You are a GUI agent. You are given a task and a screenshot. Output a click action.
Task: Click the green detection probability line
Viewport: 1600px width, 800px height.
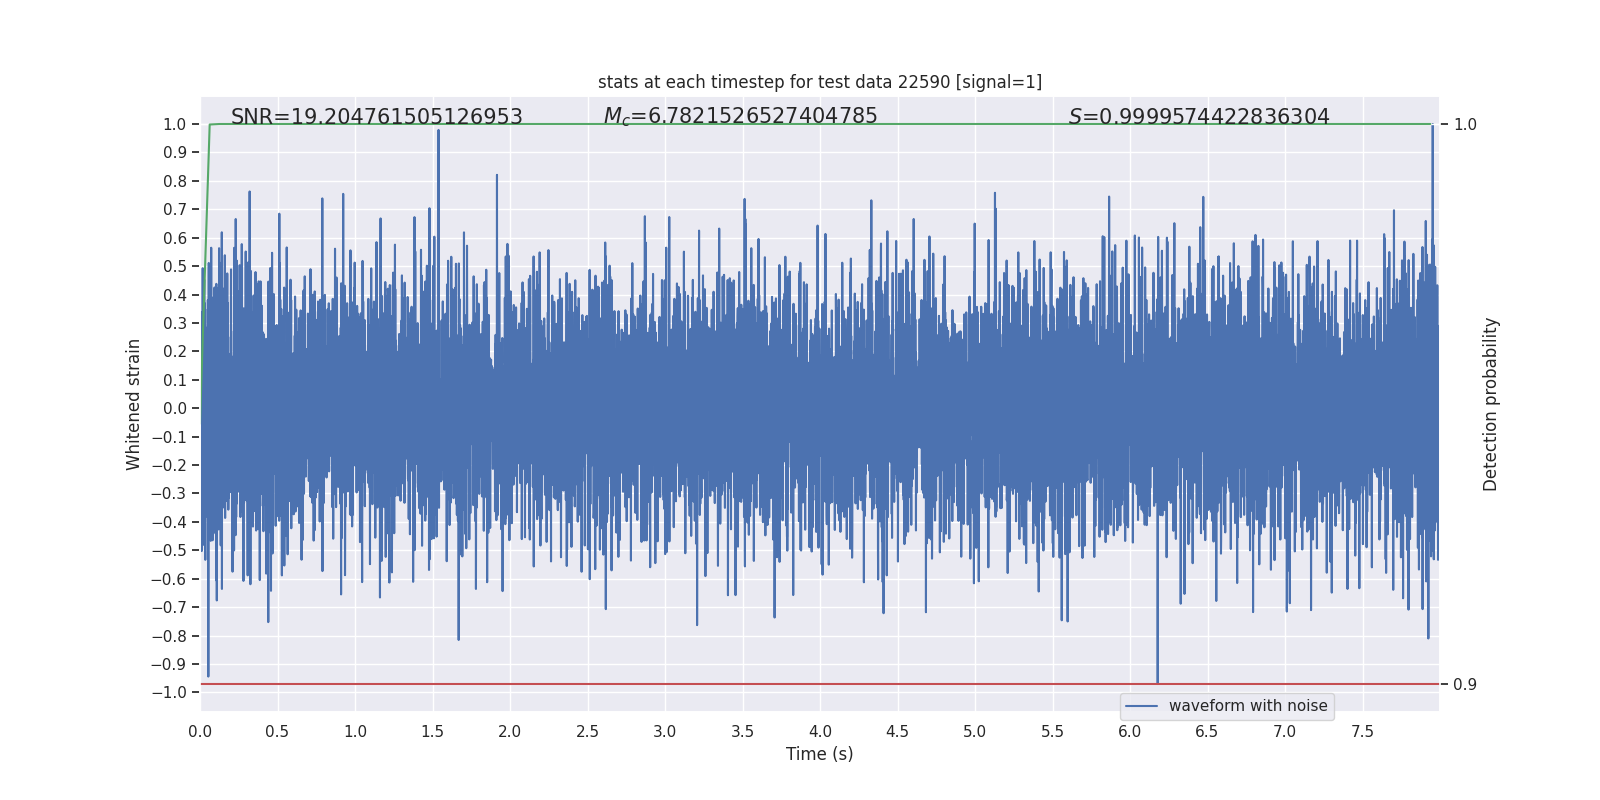[820, 124]
